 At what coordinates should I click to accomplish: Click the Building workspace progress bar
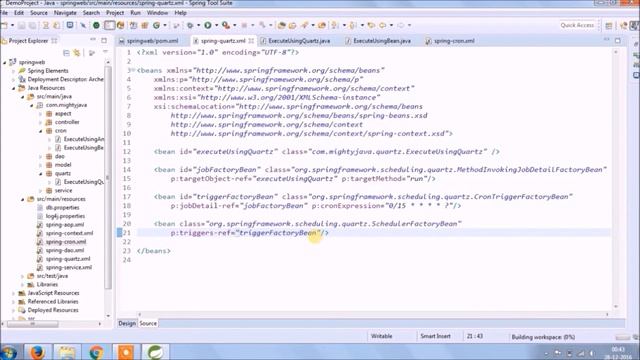tap(622, 337)
